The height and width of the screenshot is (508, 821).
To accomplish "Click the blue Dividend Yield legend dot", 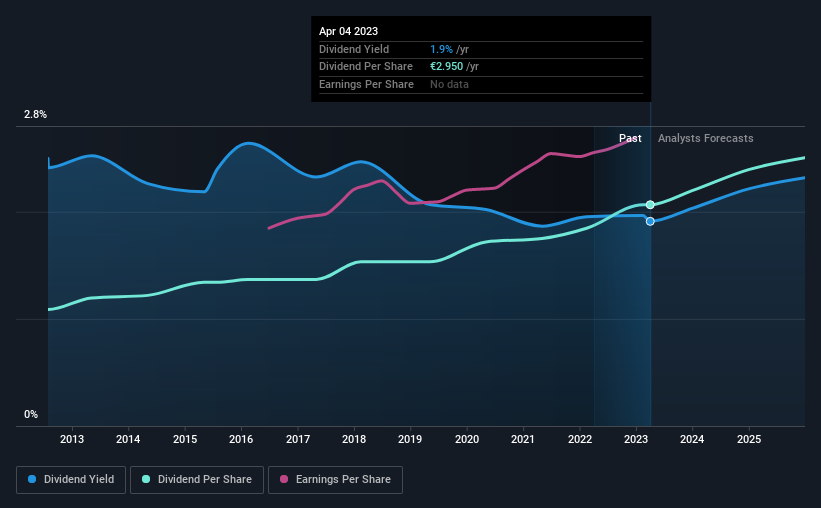I will 32,479.
